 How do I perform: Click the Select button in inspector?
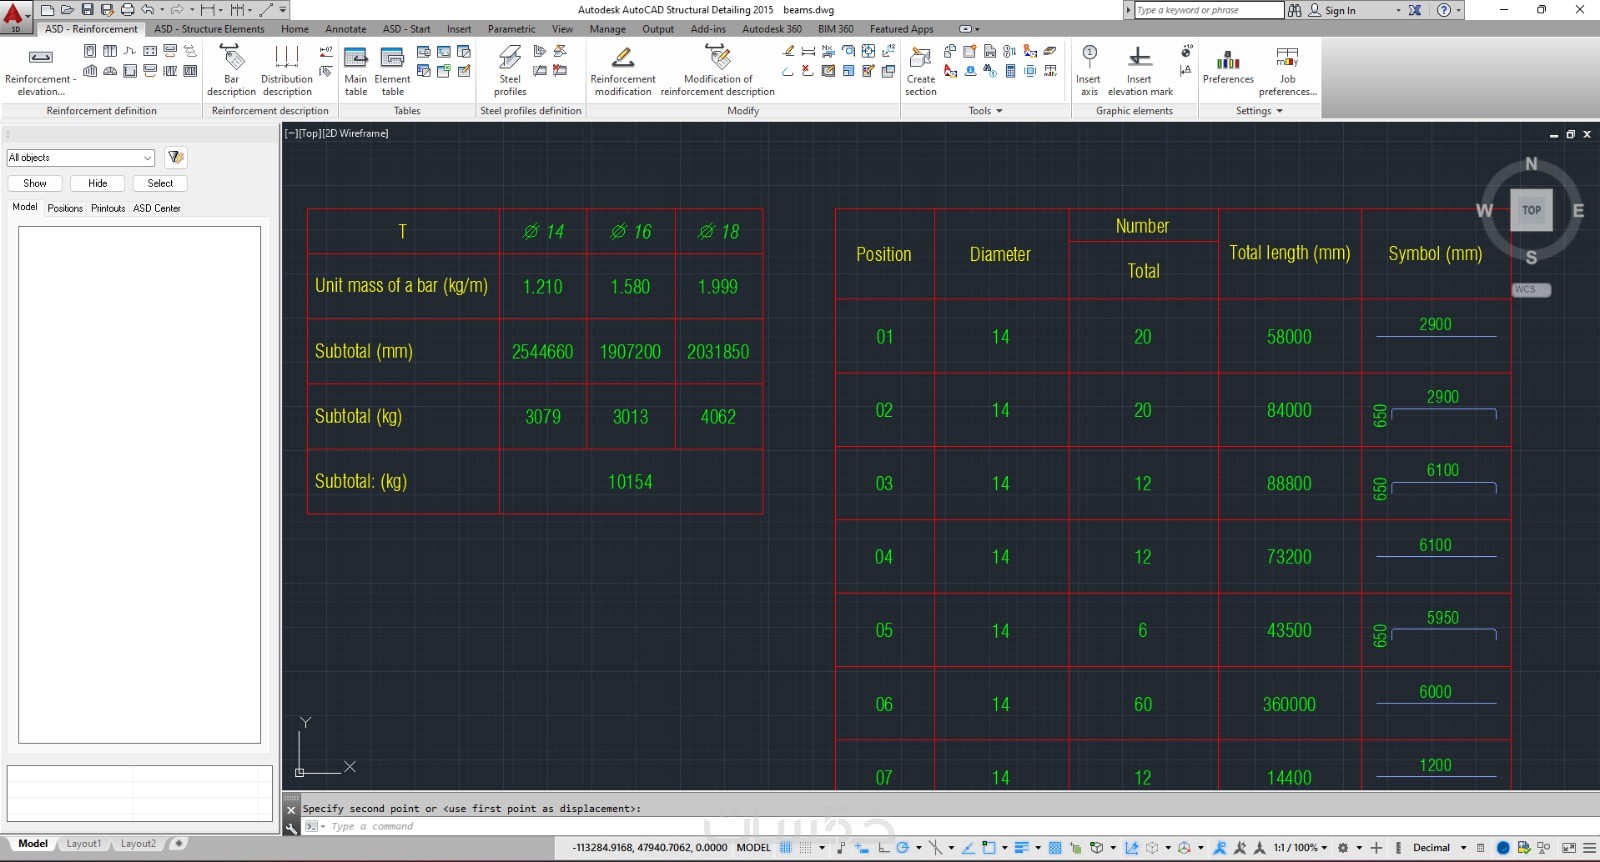pyautogui.click(x=160, y=183)
